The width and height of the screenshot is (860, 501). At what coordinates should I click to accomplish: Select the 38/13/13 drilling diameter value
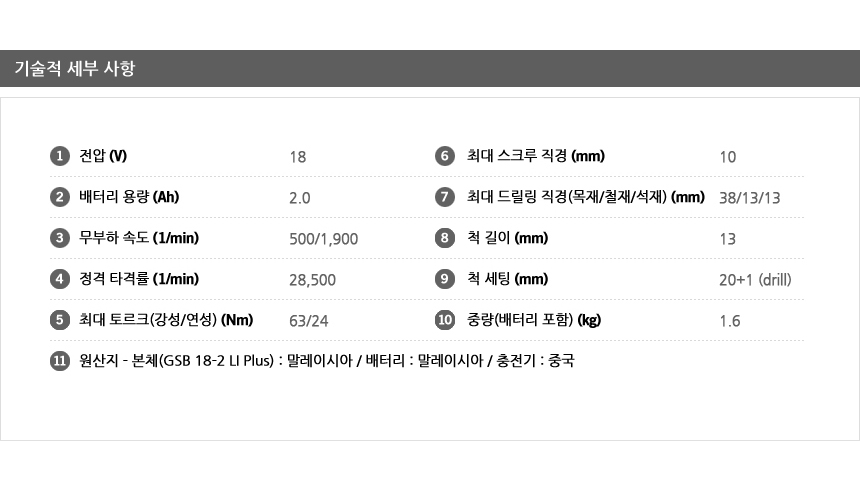tap(749, 198)
